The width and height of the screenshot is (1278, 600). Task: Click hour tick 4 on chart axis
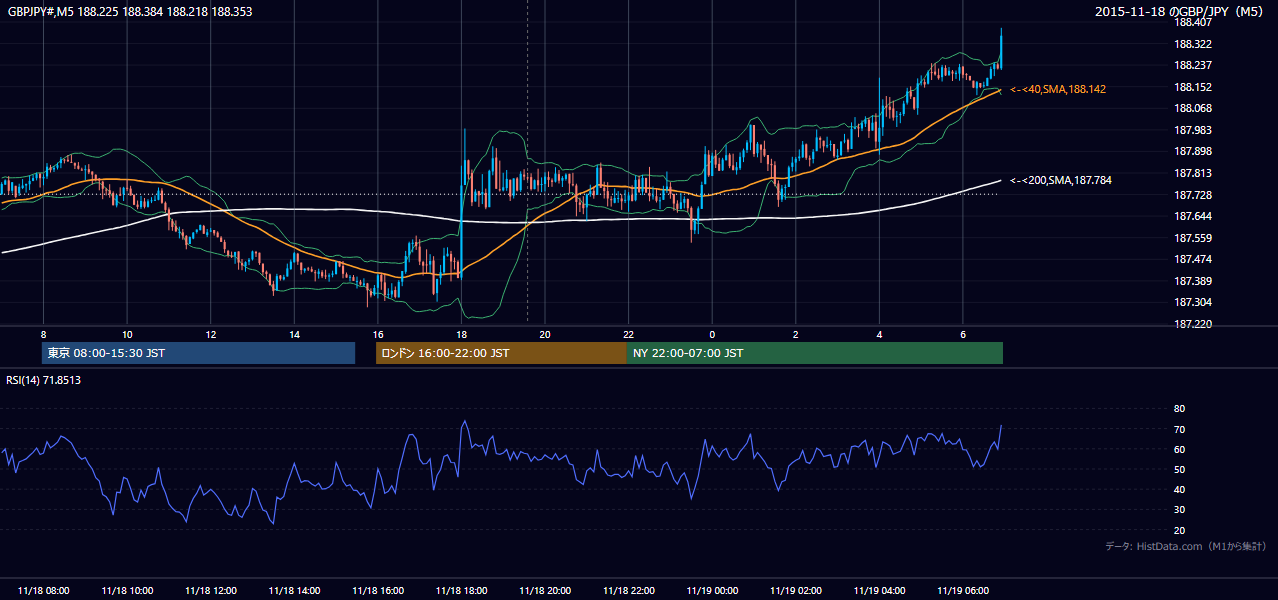coord(879,334)
